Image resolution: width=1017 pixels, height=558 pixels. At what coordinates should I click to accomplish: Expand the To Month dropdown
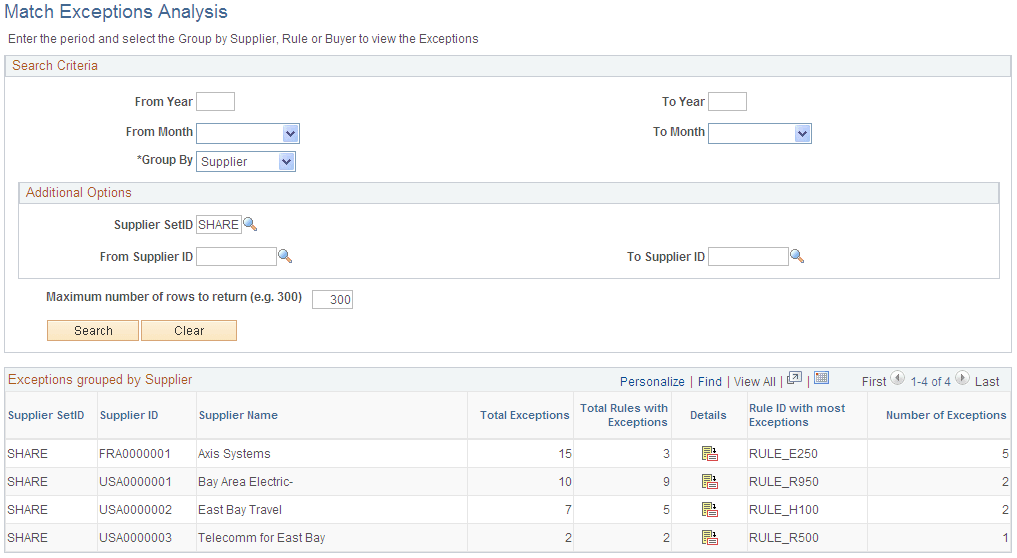point(802,134)
